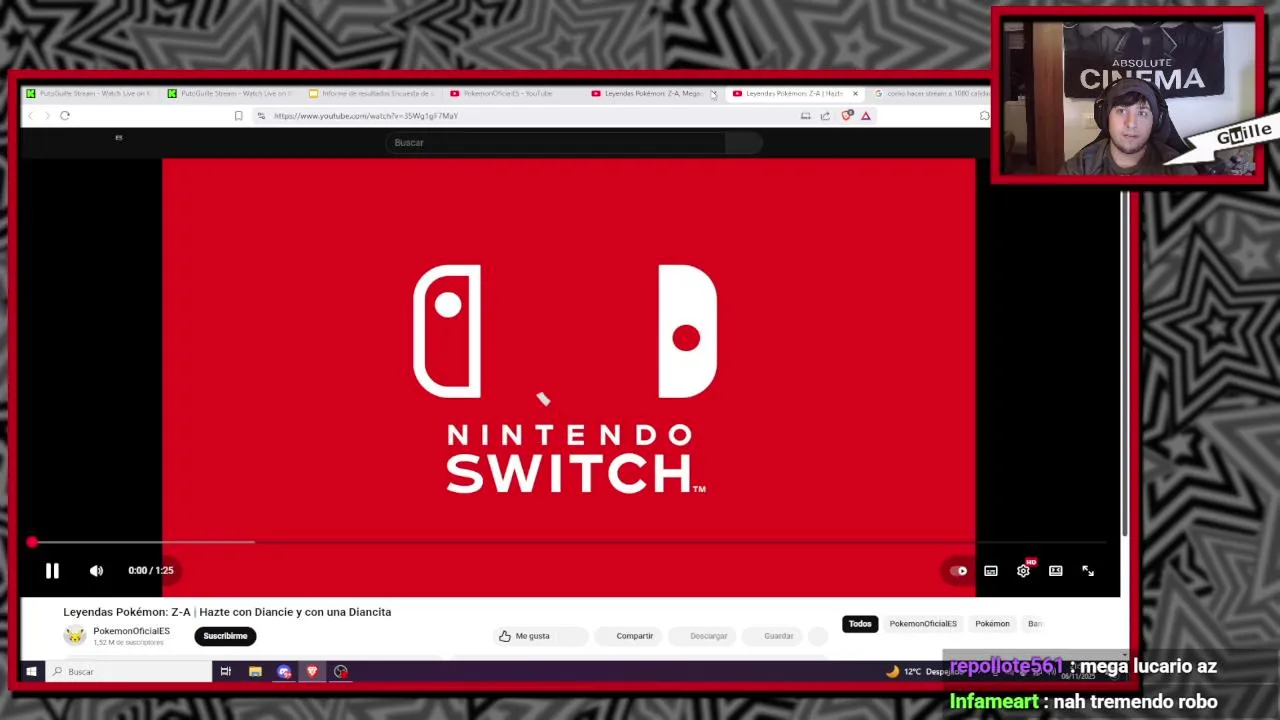1280x720 pixels.
Task: Switch to theater mode view
Action: click(x=1055, y=571)
